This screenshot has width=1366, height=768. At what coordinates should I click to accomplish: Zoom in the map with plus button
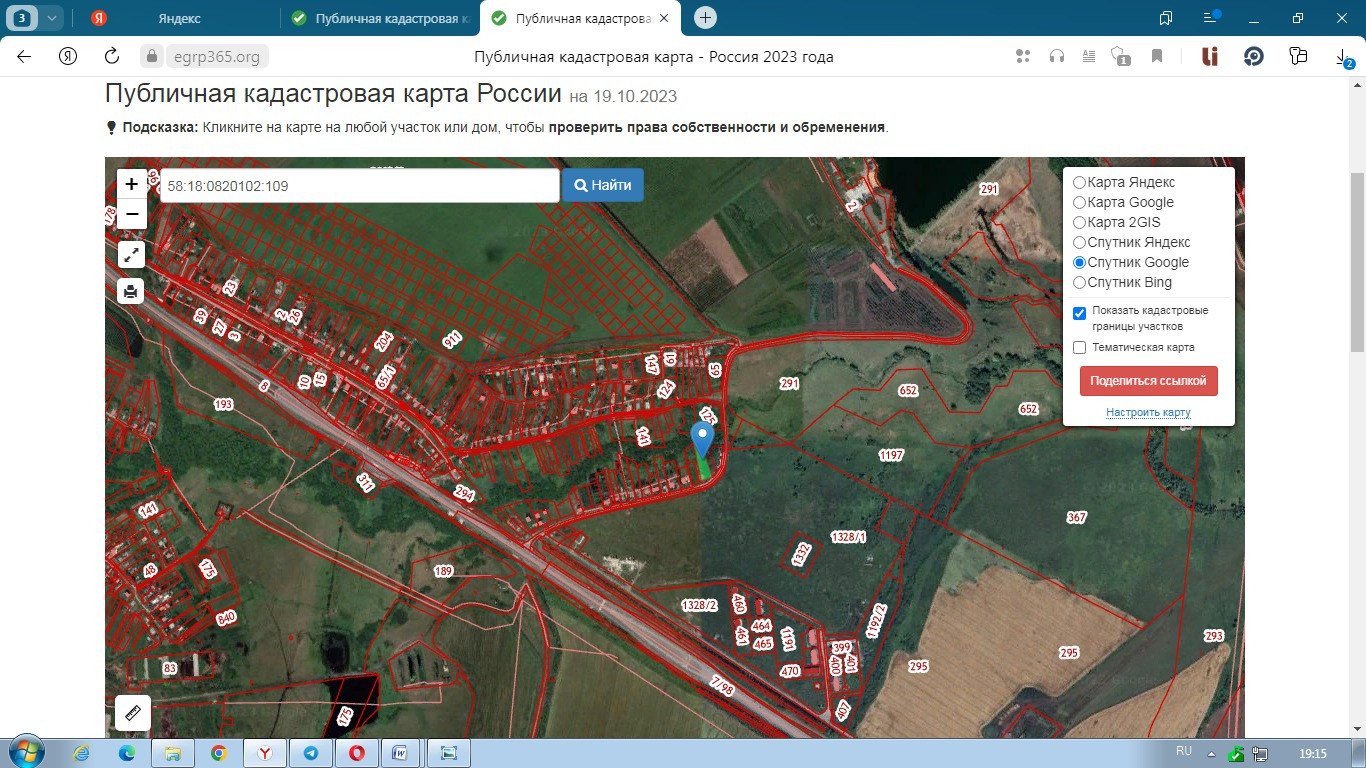click(x=132, y=184)
